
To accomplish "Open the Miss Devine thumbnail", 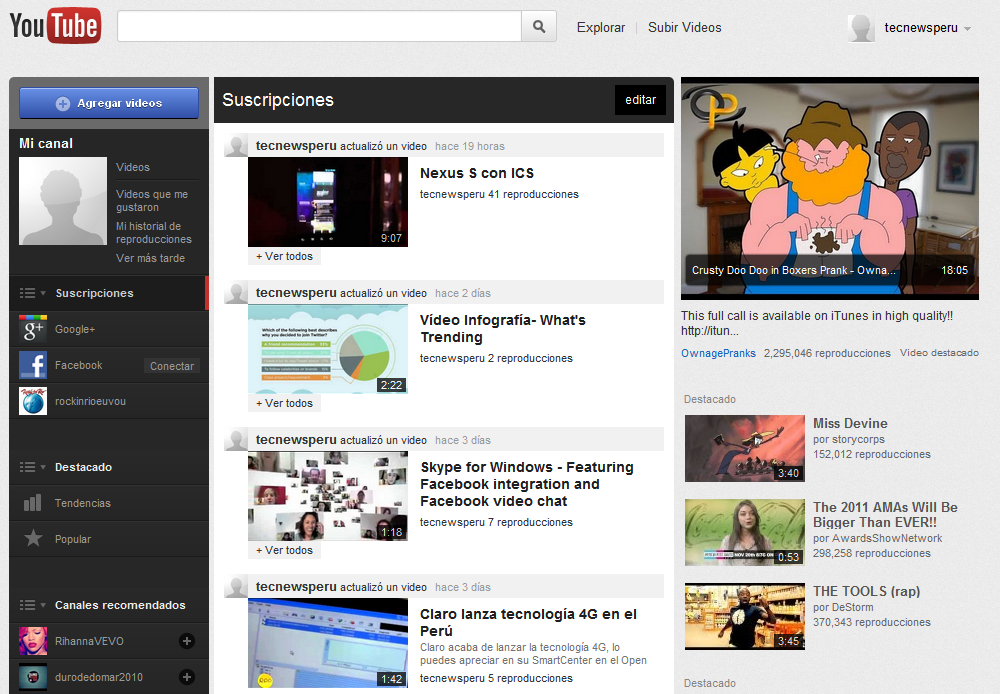I will [745, 448].
